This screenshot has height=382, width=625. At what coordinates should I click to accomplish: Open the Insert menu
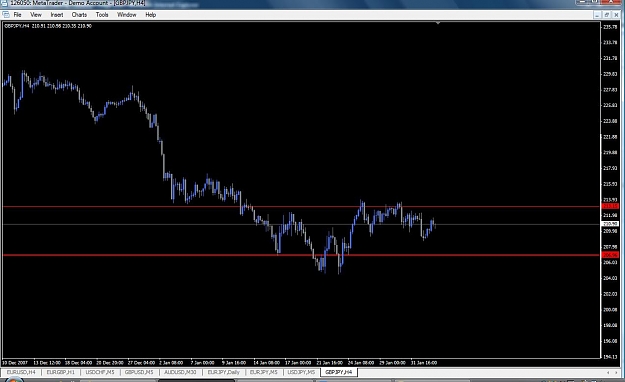(x=57, y=15)
